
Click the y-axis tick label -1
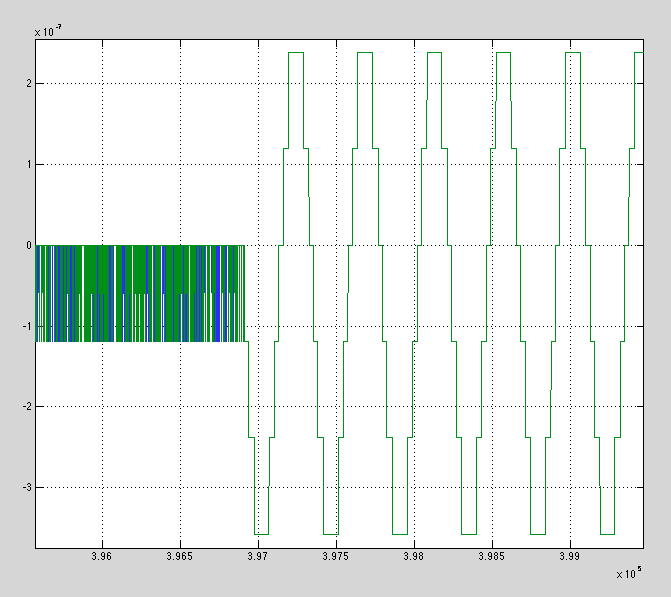pyautogui.click(x=25, y=326)
